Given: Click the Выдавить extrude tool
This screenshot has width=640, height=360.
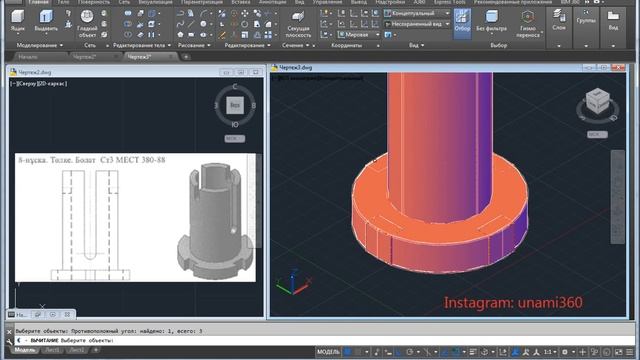Looking at the screenshot, I should point(46,21).
